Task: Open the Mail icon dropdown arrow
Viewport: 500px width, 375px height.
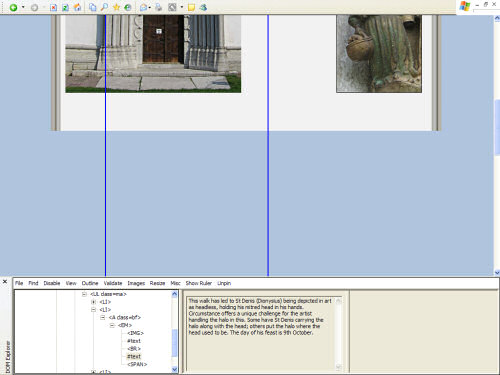Action: [x=150, y=7]
